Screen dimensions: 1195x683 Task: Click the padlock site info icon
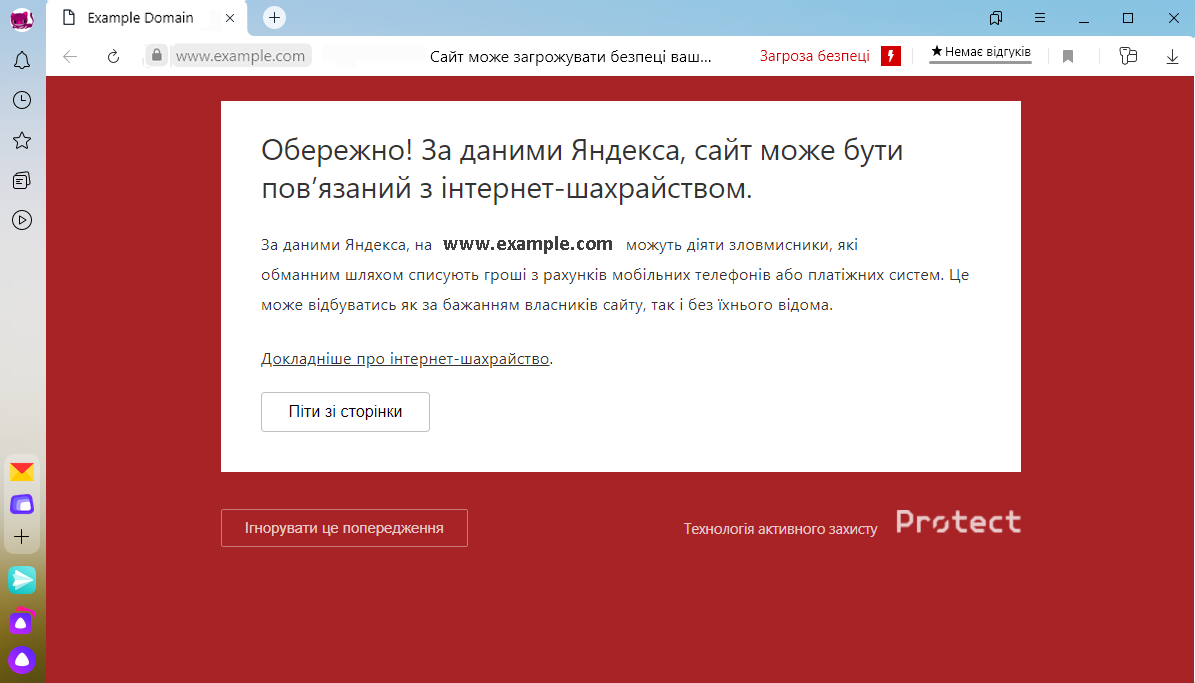[156, 55]
